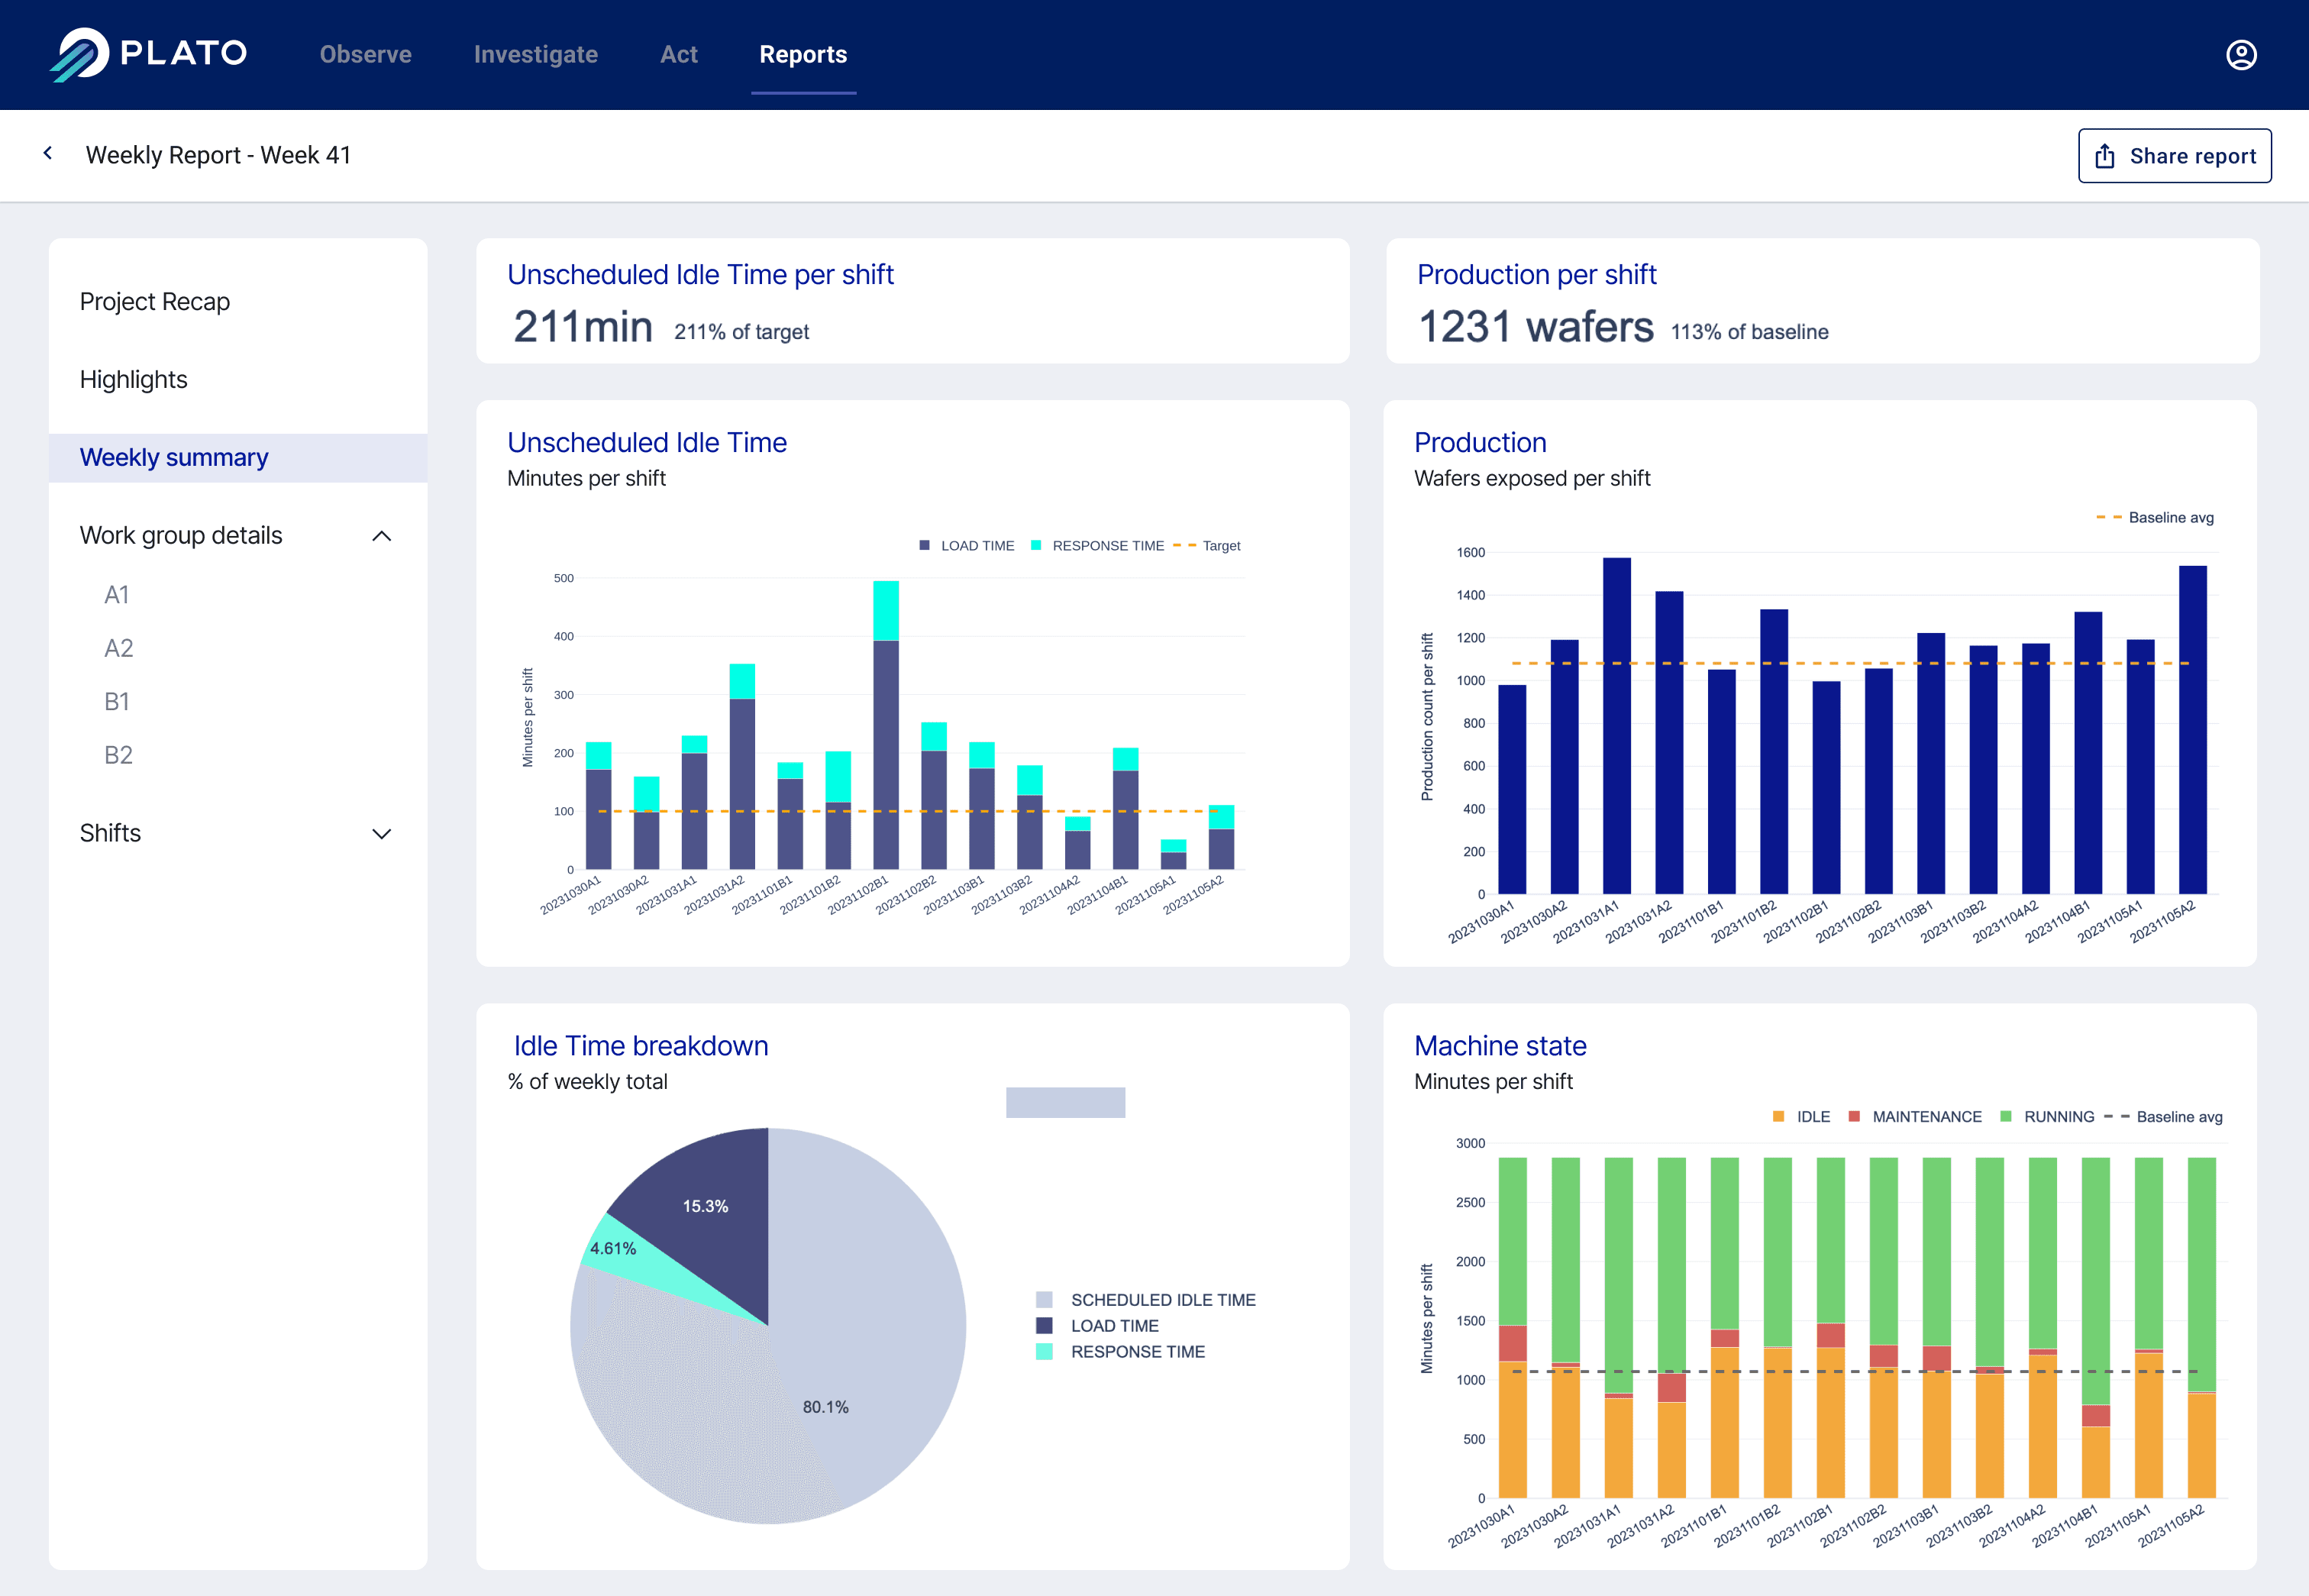
Task: Collapse the Work group details section
Action: (x=381, y=536)
